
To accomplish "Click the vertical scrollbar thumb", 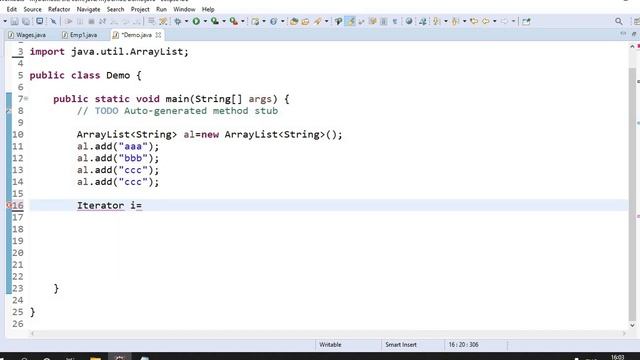I will point(632,195).
